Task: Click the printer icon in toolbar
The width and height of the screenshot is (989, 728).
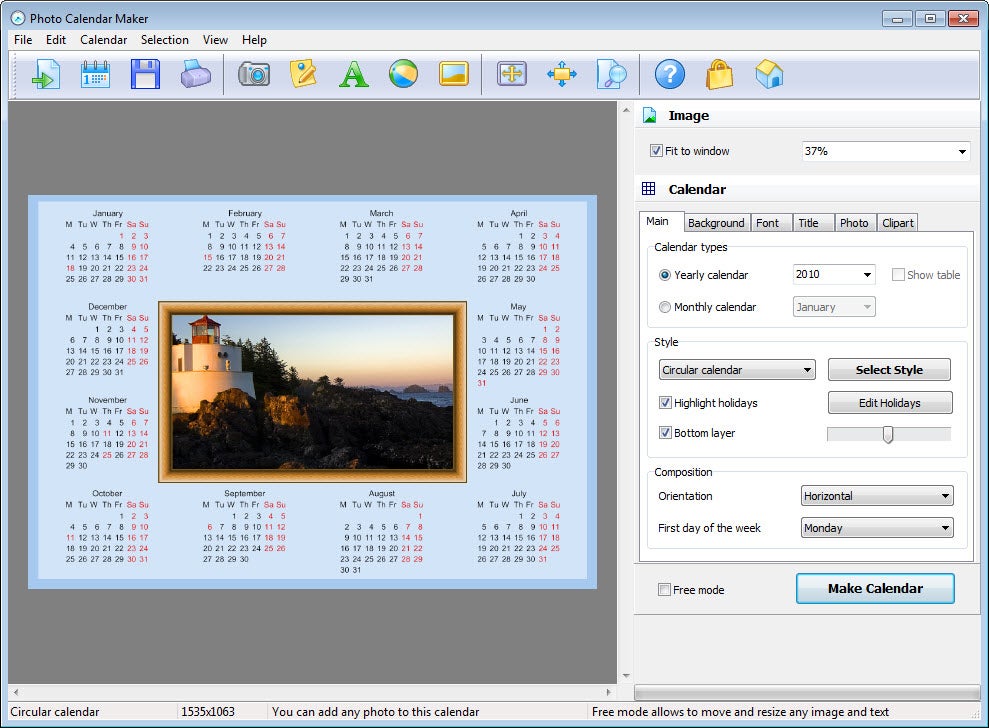Action: click(196, 74)
